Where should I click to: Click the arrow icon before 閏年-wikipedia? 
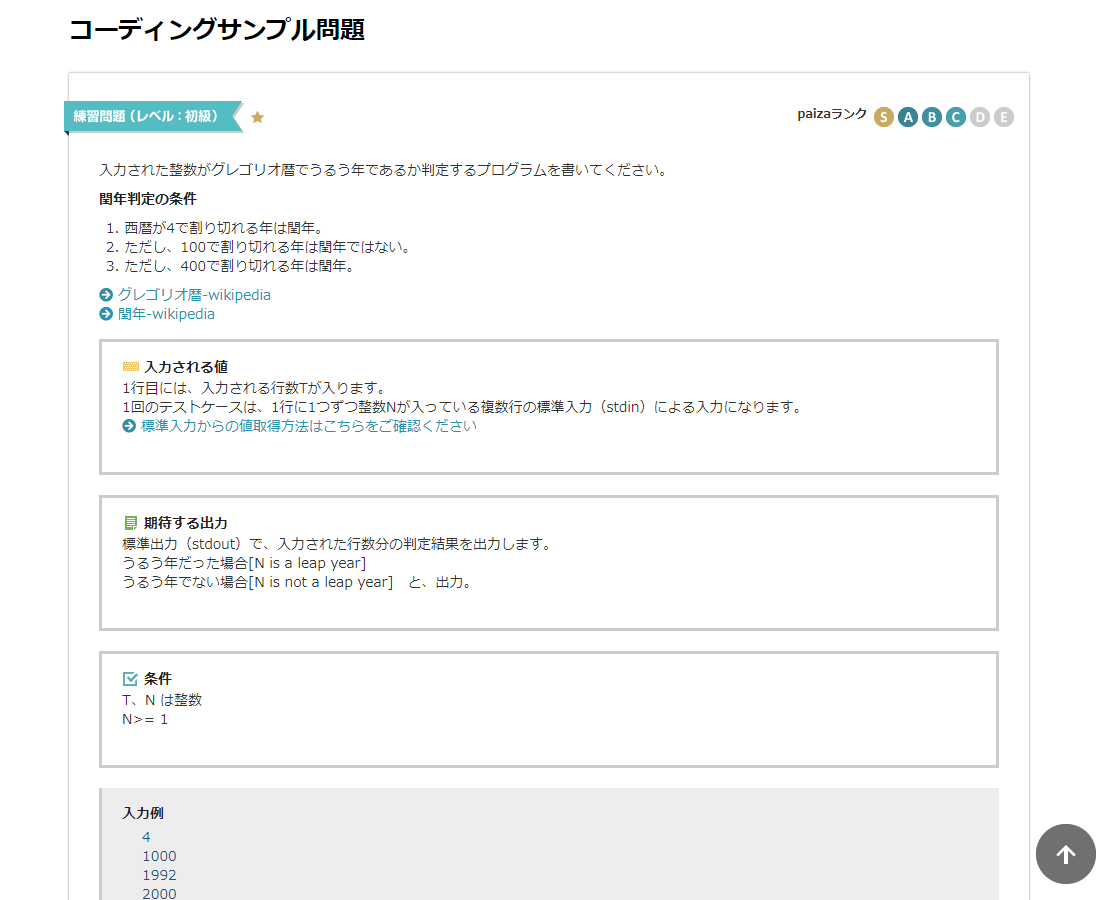click(106, 314)
